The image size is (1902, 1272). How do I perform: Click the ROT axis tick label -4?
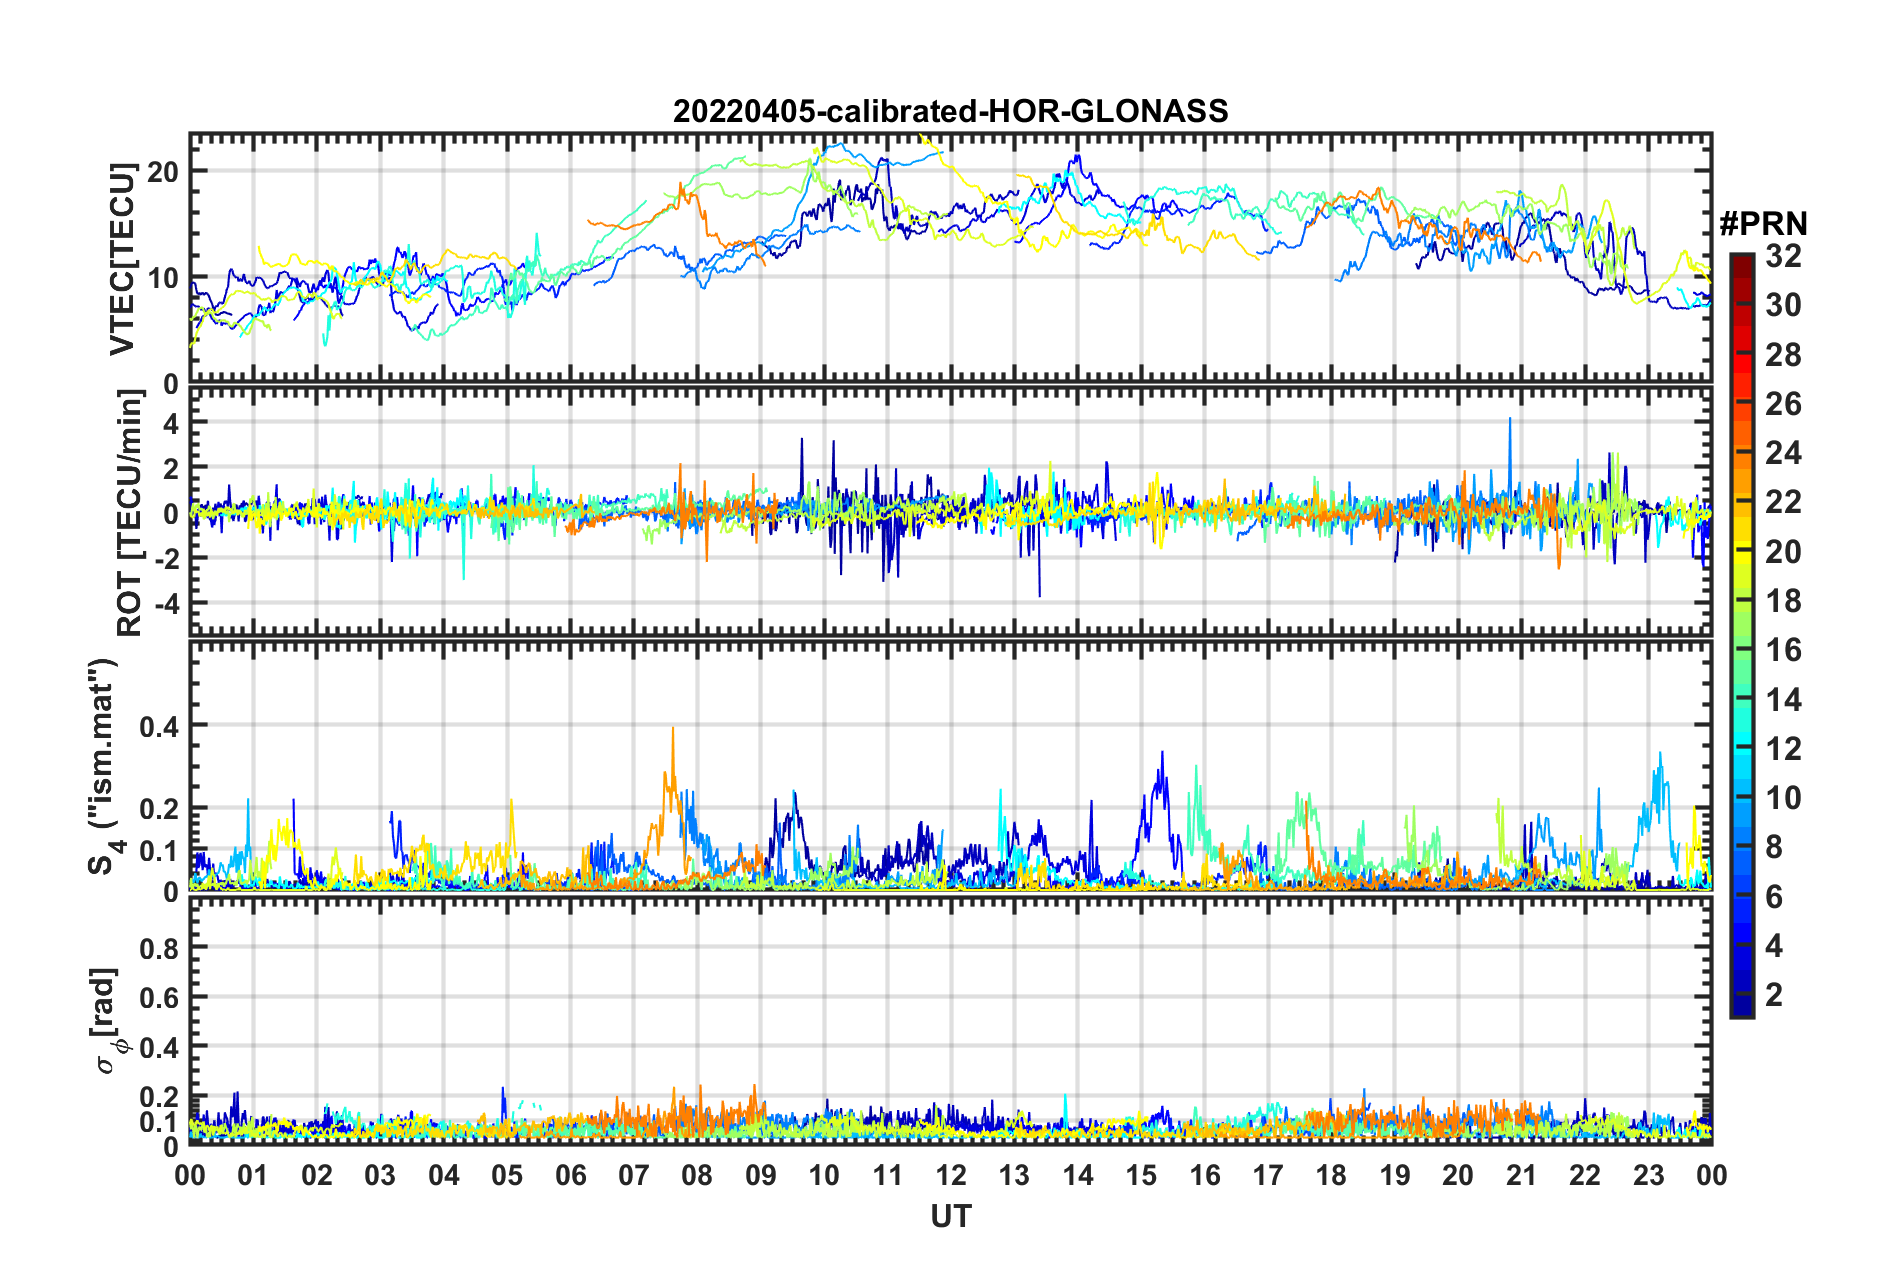point(165,605)
